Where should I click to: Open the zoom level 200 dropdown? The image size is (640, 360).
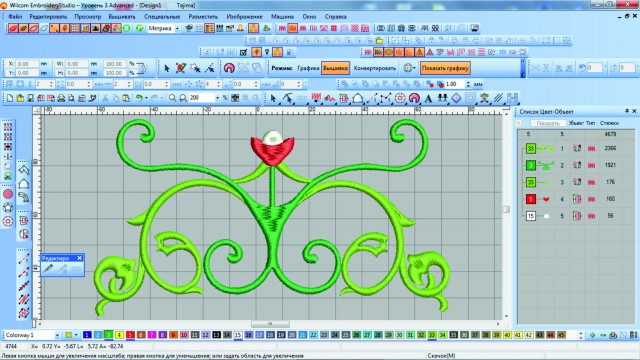(217, 98)
